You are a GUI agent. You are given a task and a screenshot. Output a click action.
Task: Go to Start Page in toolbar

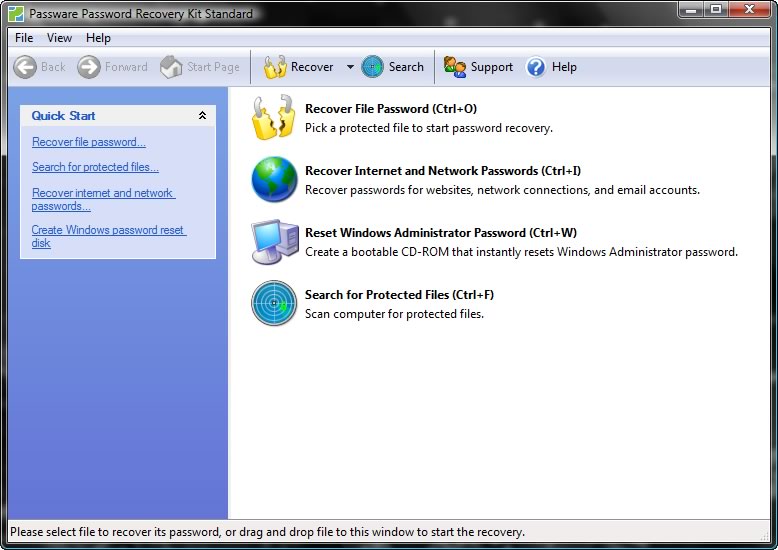201,67
